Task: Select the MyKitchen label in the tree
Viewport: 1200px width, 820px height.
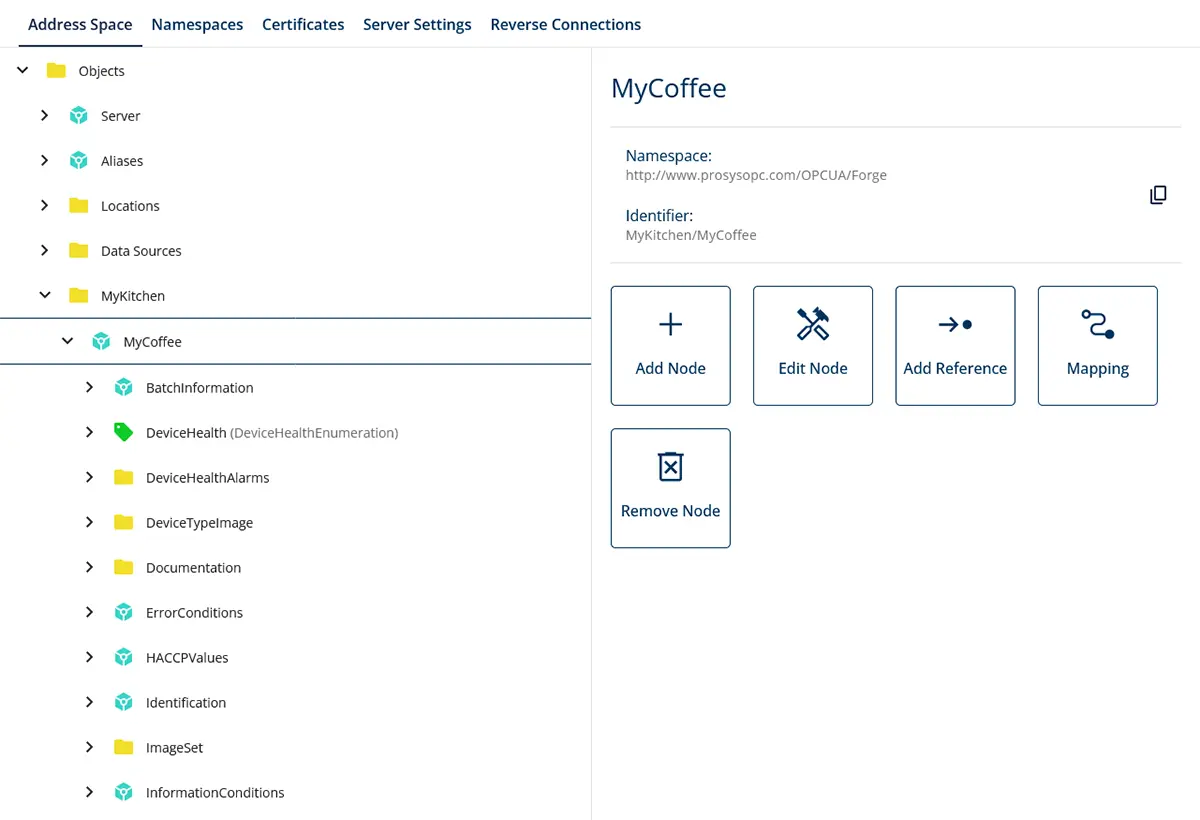Action: (x=133, y=296)
